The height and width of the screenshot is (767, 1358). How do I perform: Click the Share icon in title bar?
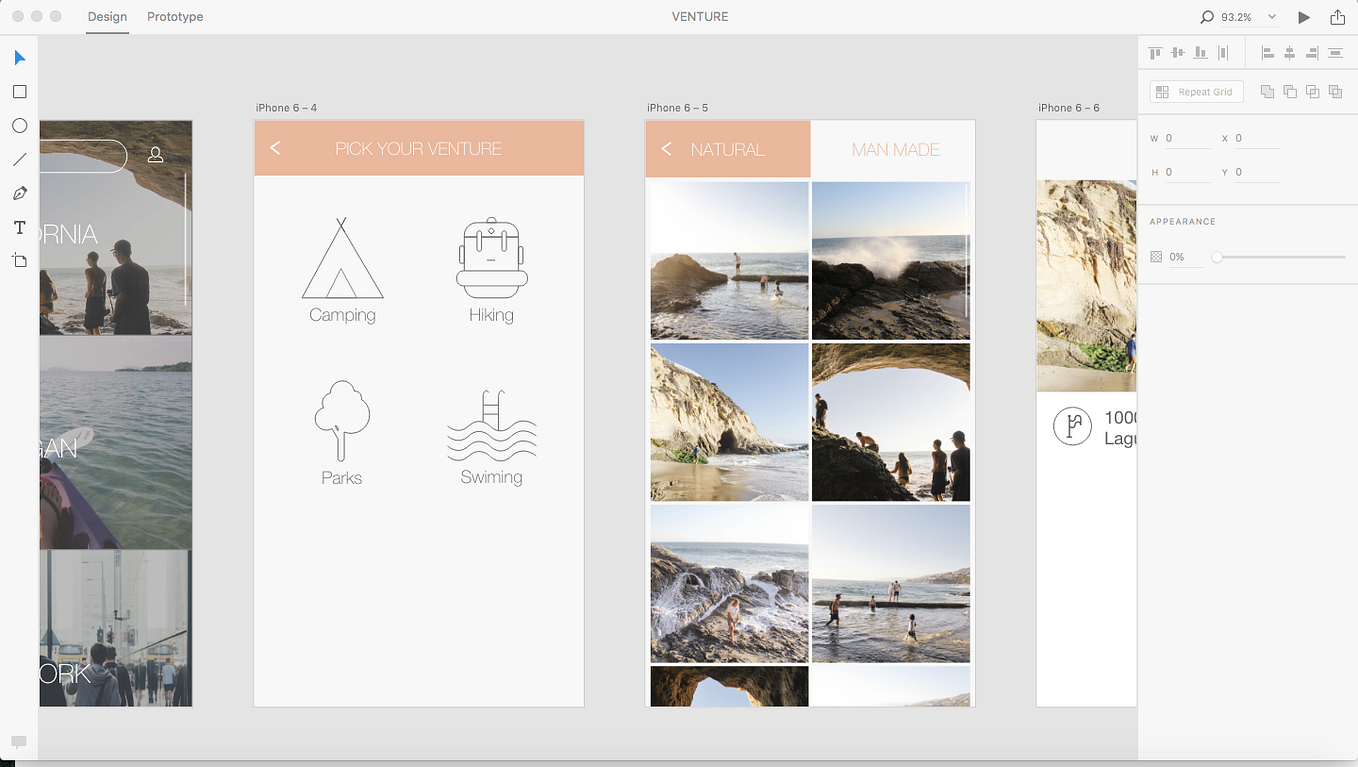[1337, 16]
